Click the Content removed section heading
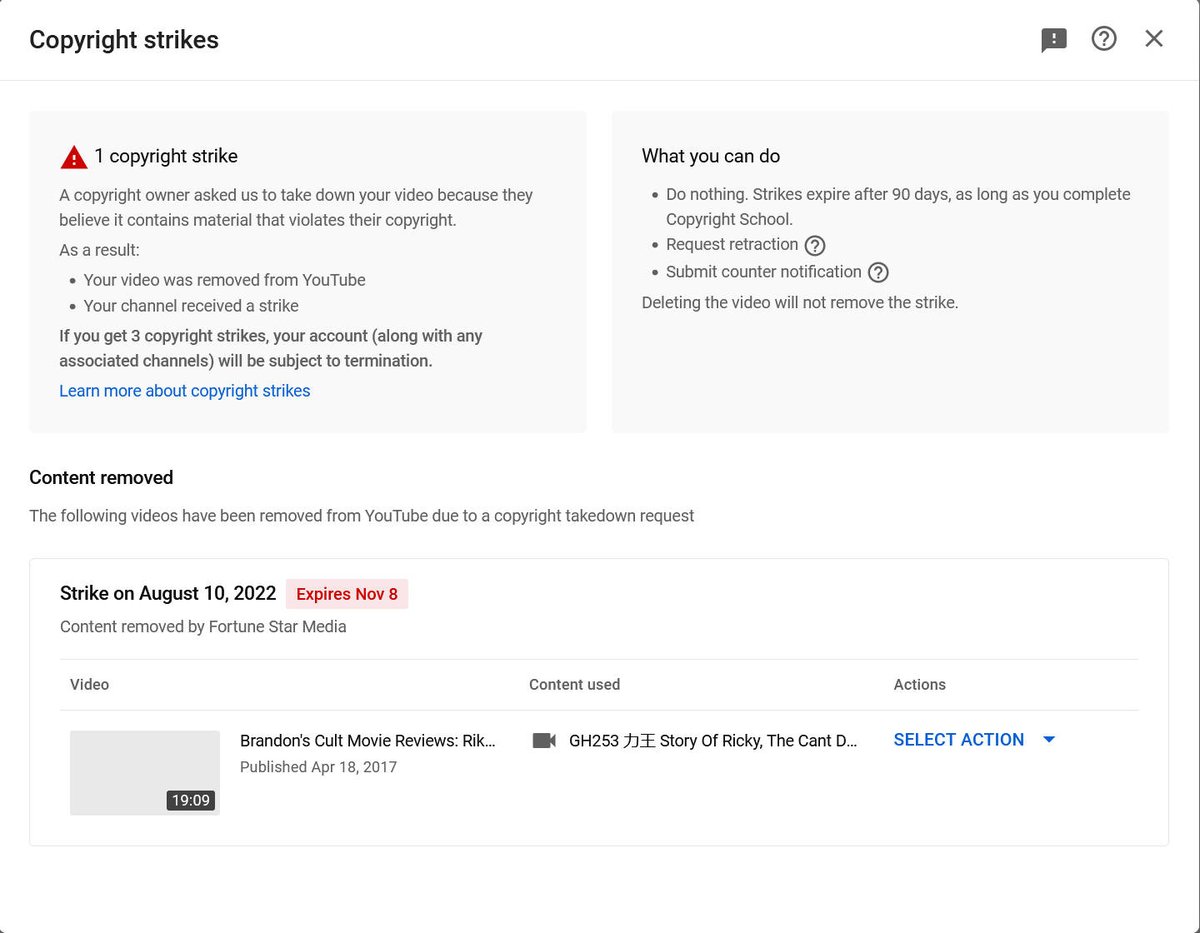This screenshot has width=1200, height=933. pyautogui.click(x=101, y=478)
